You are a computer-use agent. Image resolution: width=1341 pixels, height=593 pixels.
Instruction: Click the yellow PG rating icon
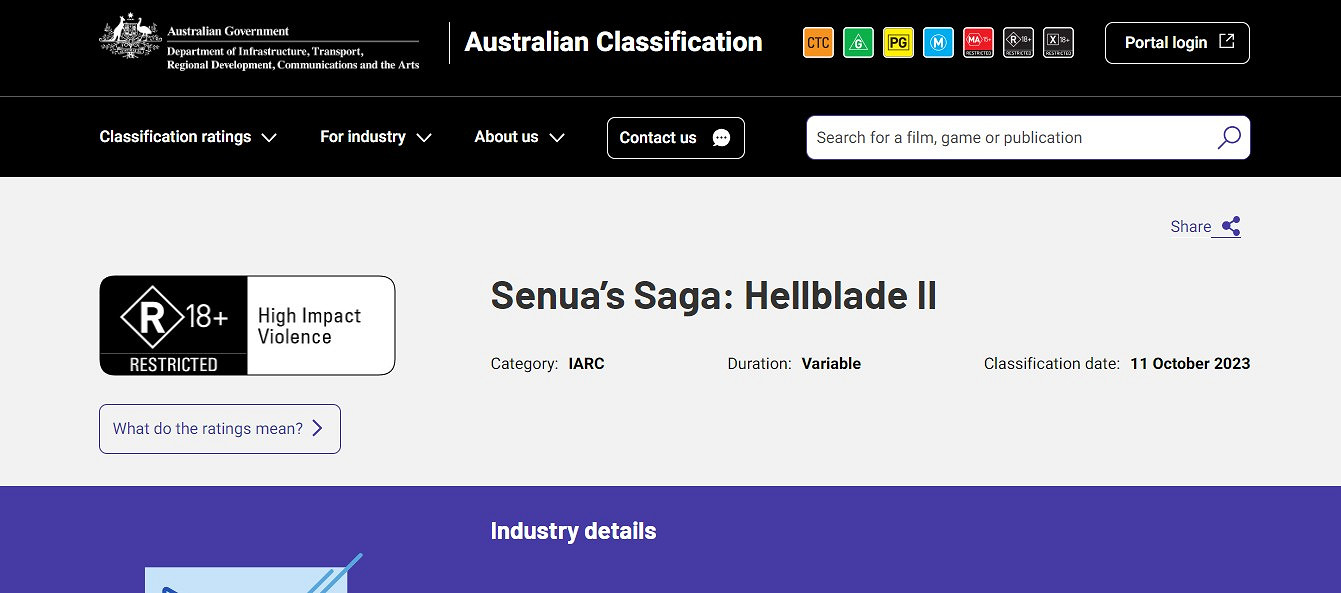pos(898,43)
